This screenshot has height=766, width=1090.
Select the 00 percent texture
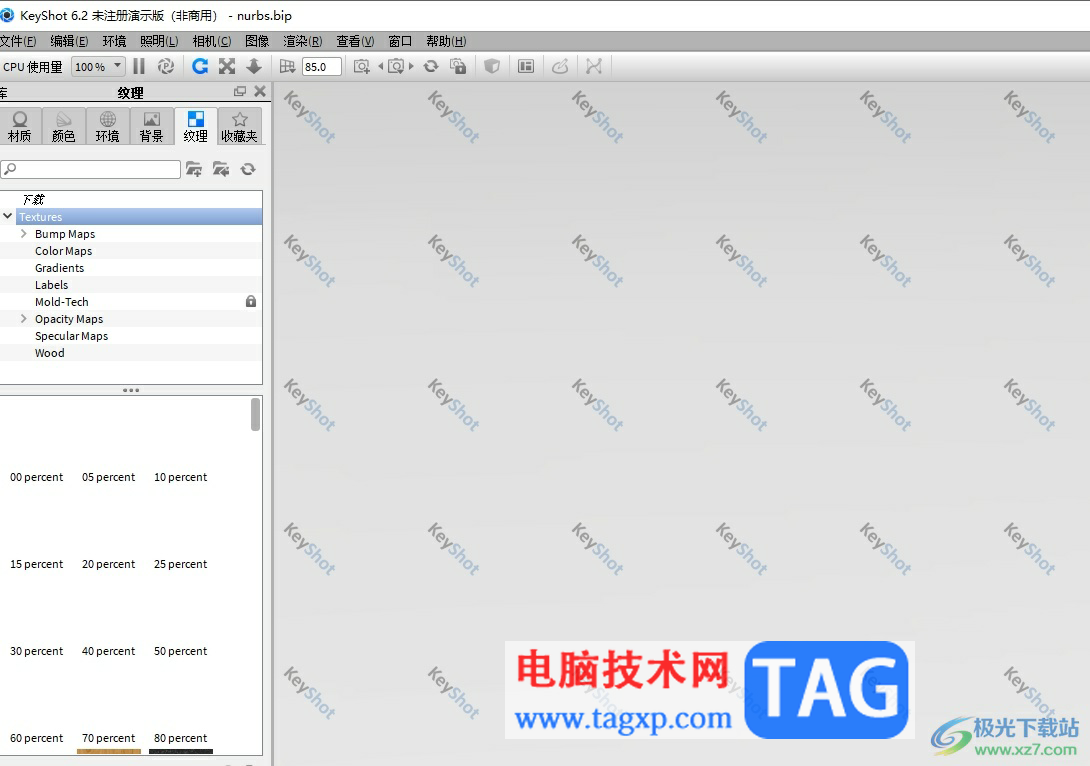click(x=36, y=477)
